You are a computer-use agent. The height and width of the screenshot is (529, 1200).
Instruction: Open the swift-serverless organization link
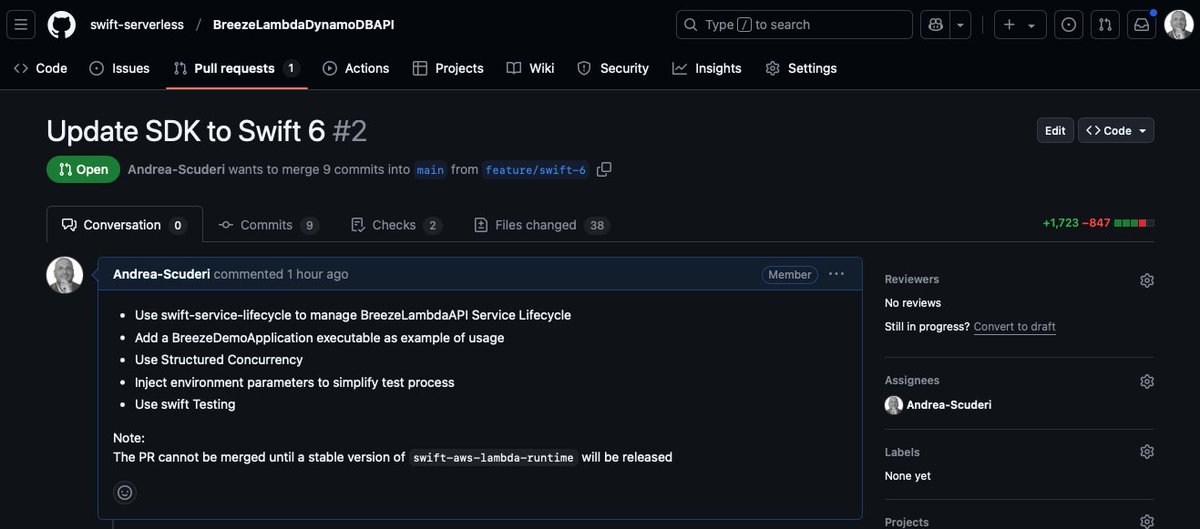(x=136, y=25)
